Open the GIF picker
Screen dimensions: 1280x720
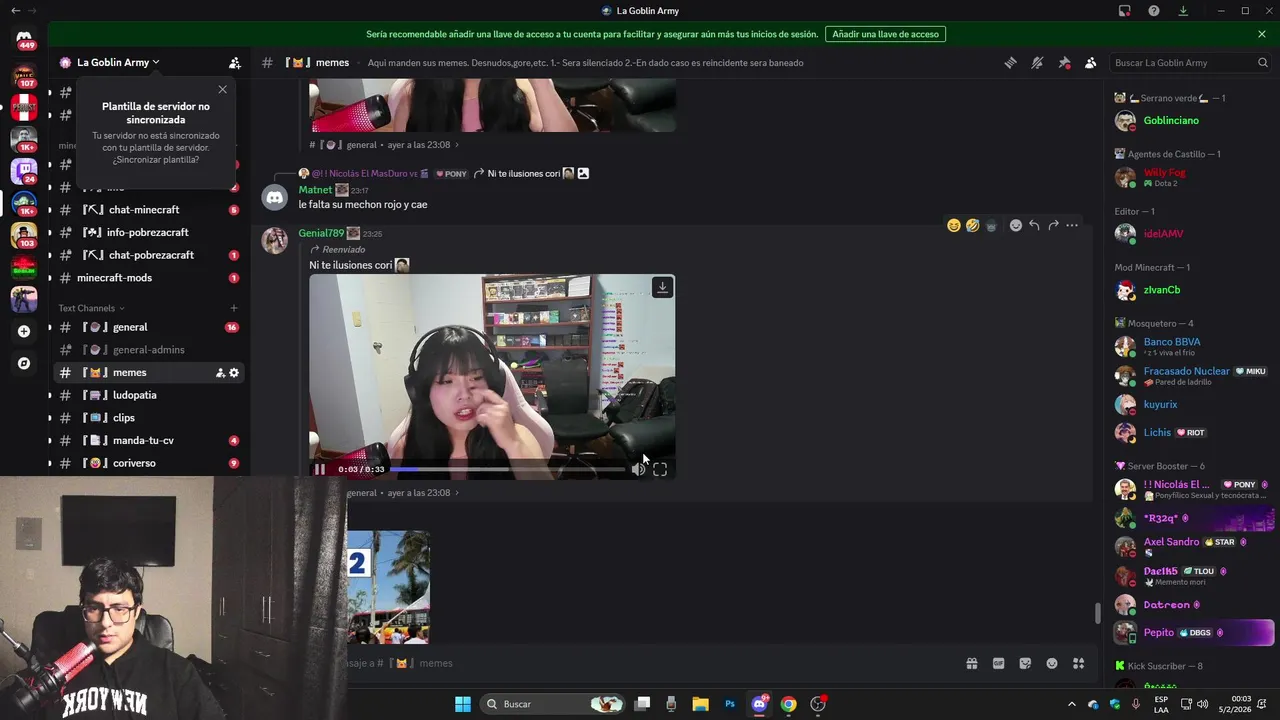[x=998, y=663]
